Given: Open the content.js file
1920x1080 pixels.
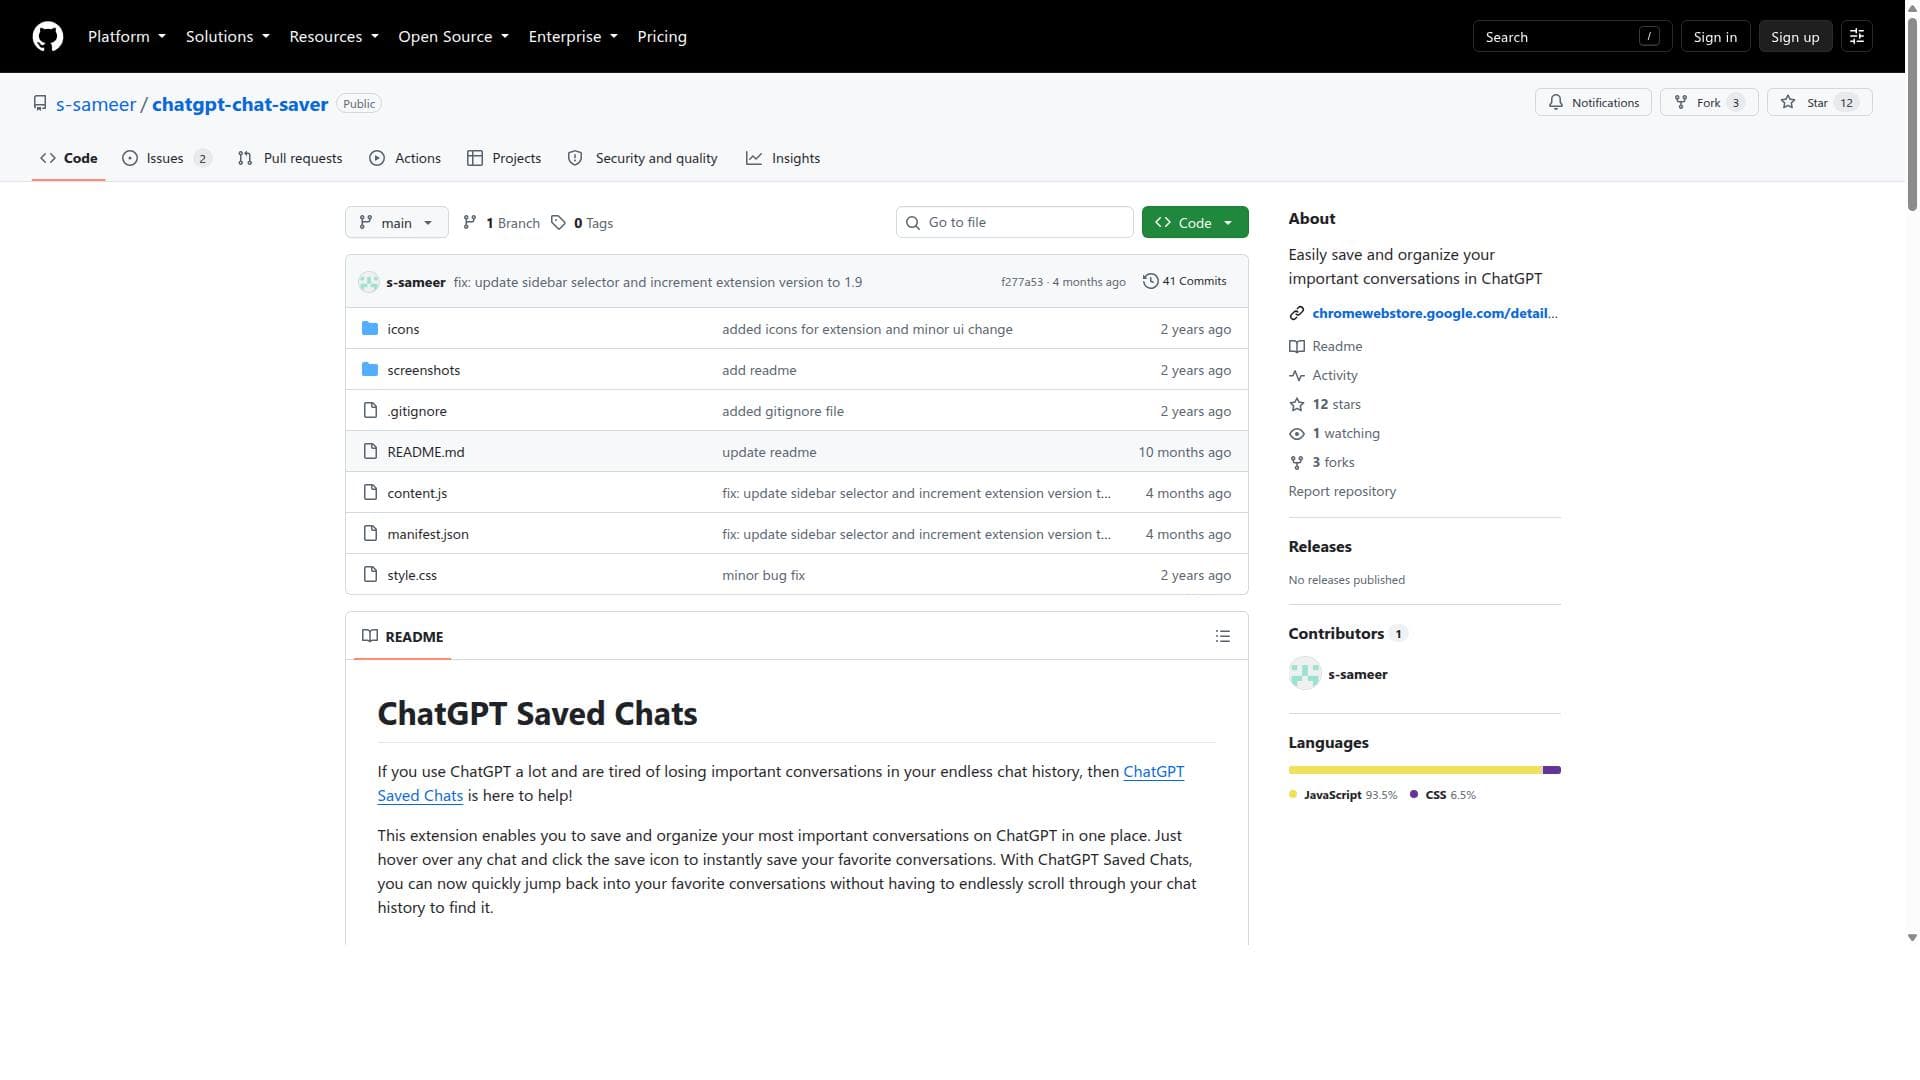Looking at the screenshot, I should tap(417, 493).
